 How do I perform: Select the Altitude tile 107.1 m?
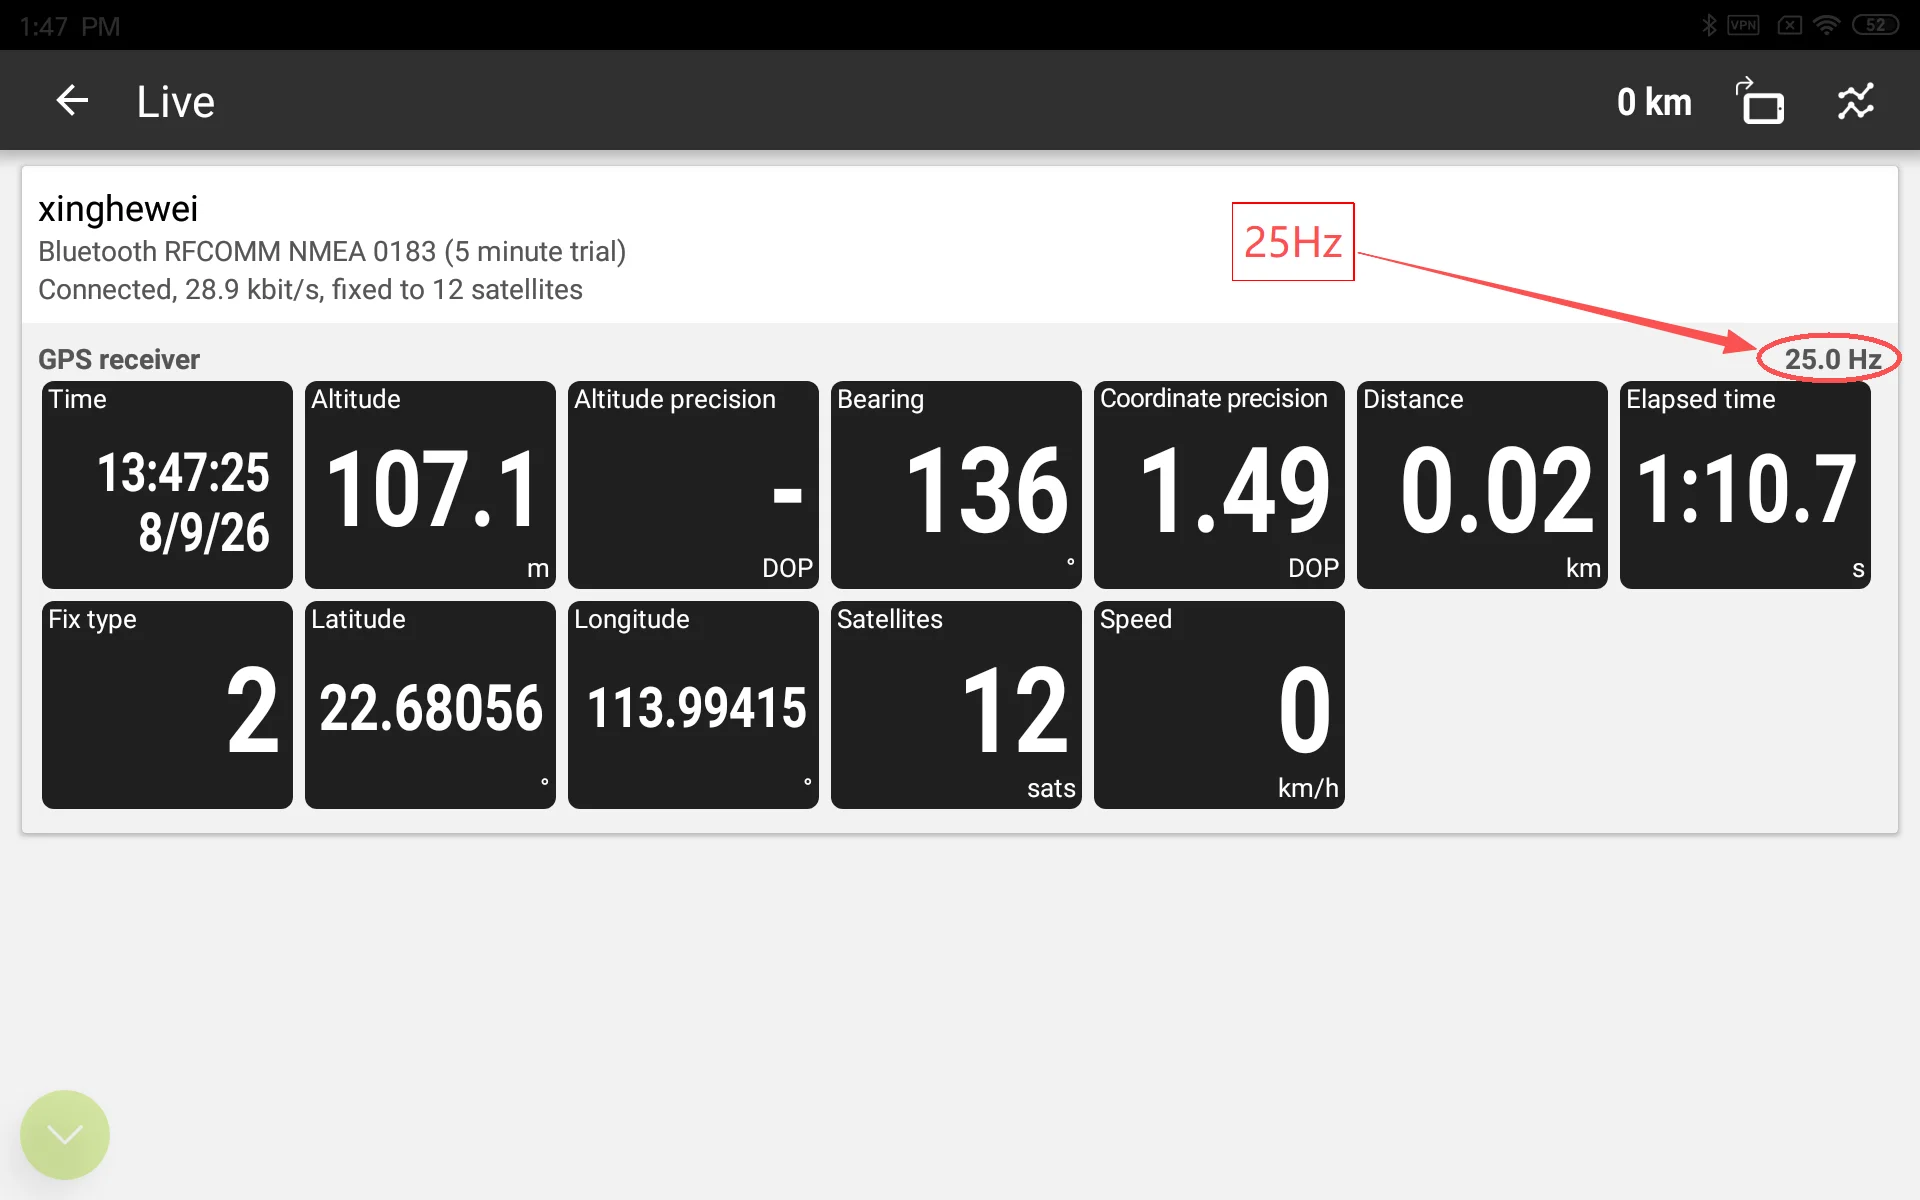tap(430, 485)
